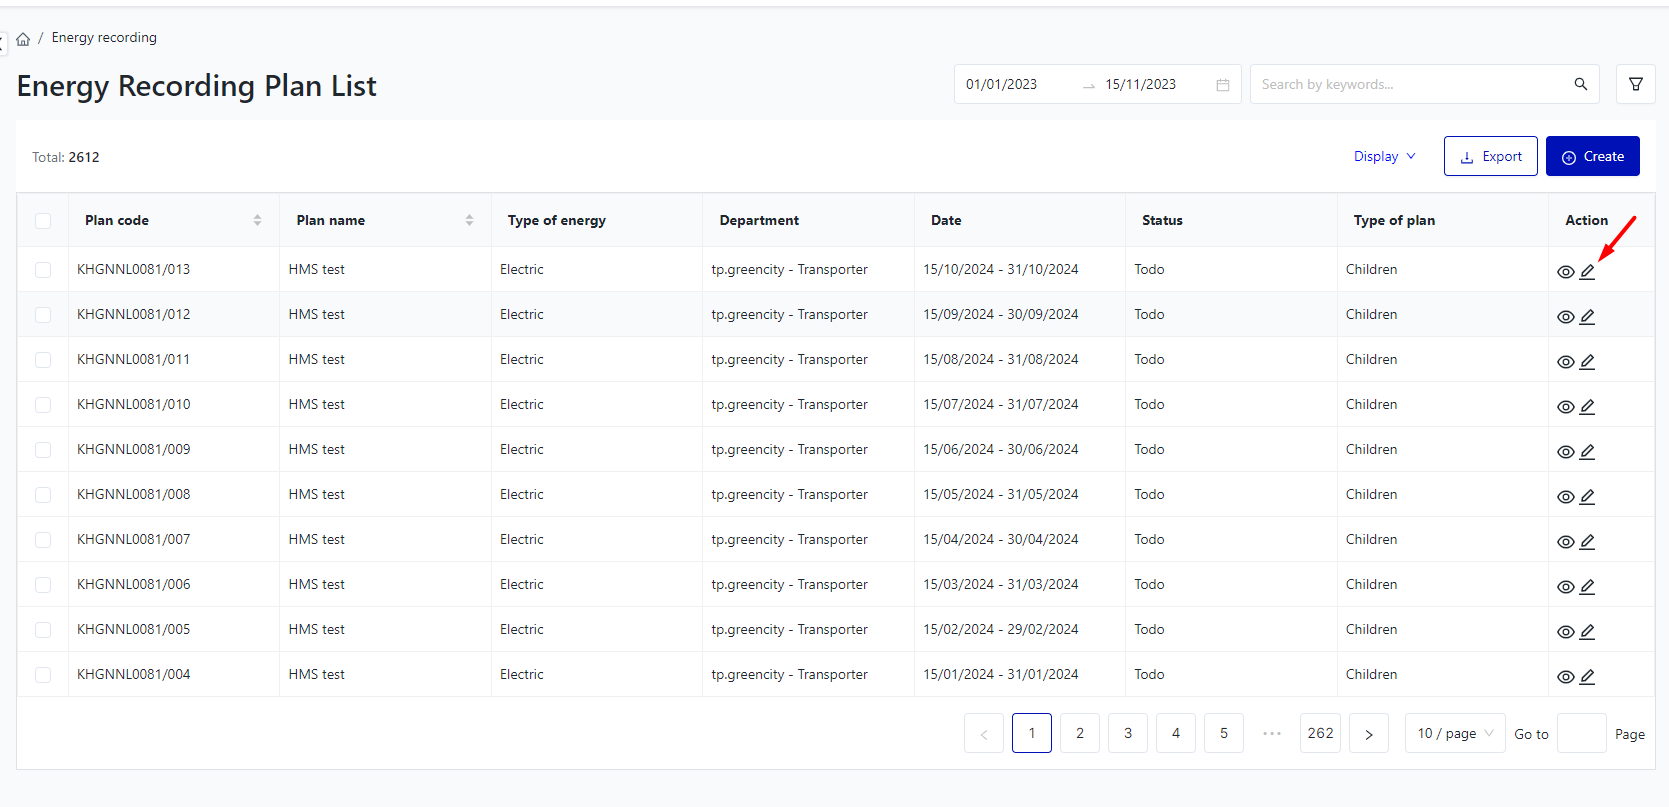The width and height of the screenshot is (1669, 807).
Task: Click the home breadcrumb icon
Action: click(23, 39)
